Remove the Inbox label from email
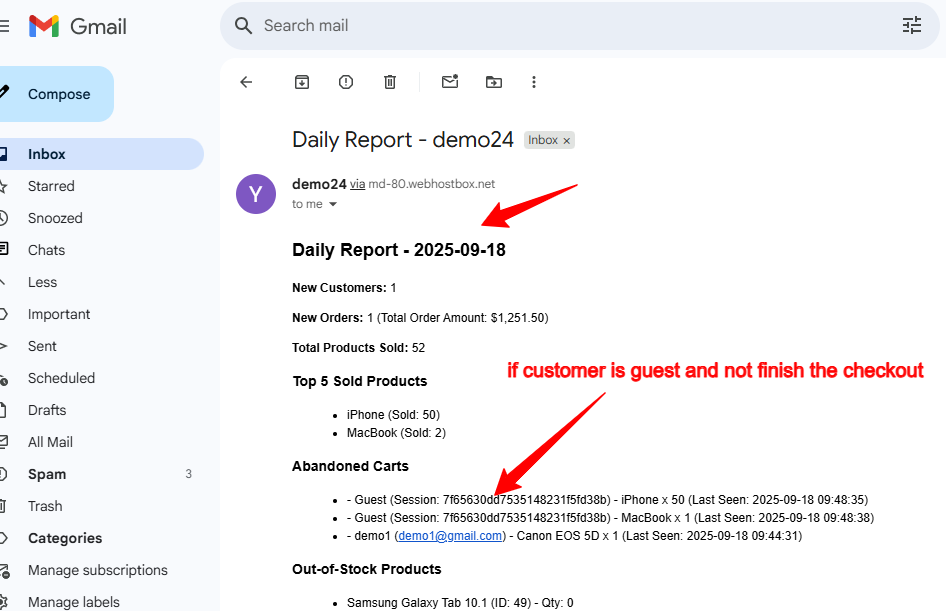This screenshot has height=611, width=946. 566,141
